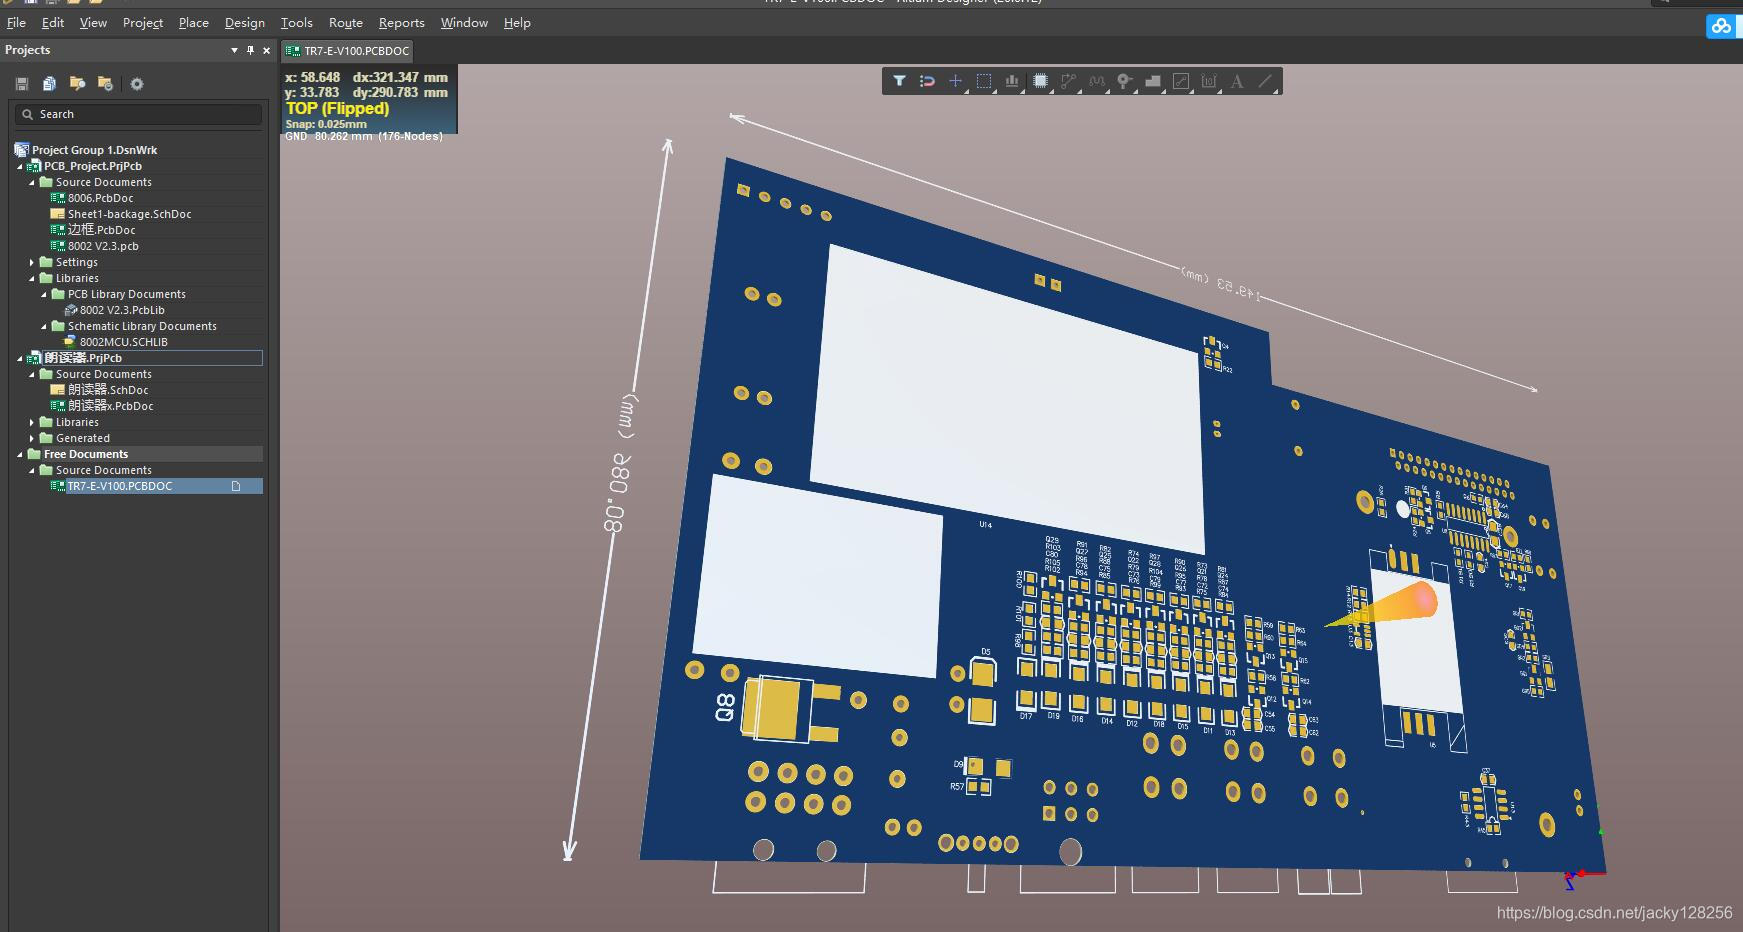
Task: Select the Place Via tool
Action: tap(1125, 81)
